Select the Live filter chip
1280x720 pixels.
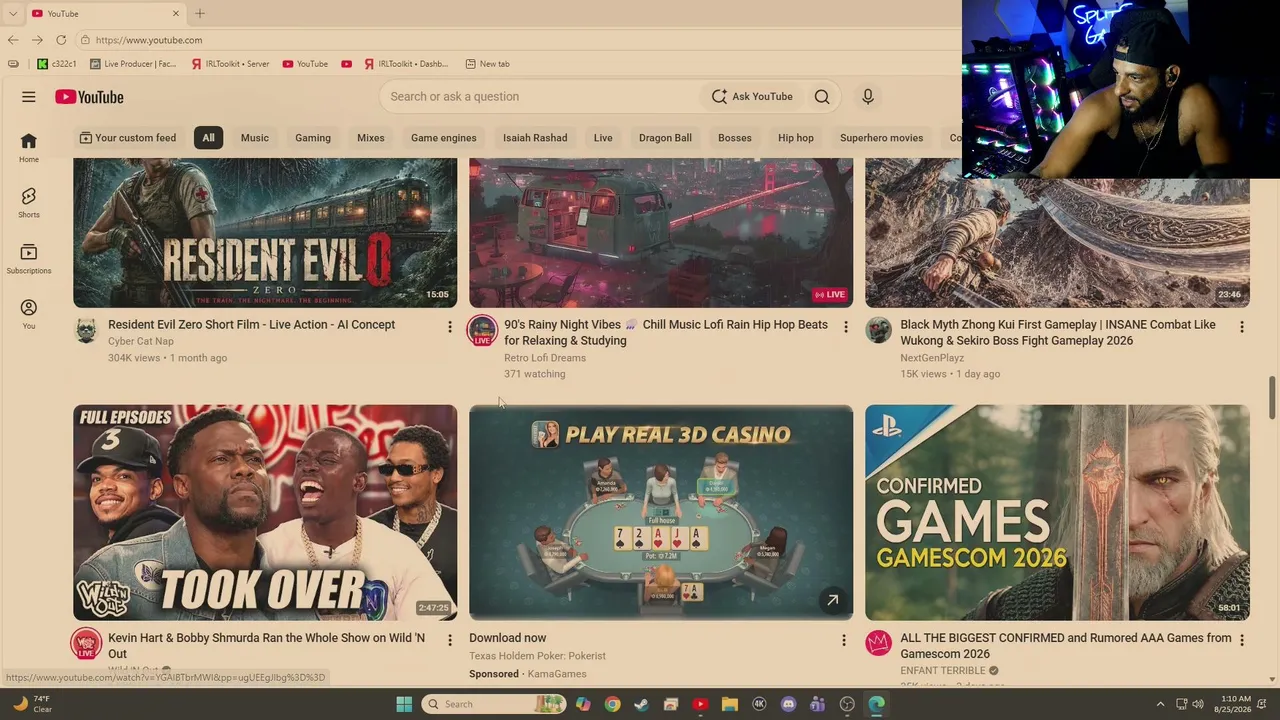[603, 138]
